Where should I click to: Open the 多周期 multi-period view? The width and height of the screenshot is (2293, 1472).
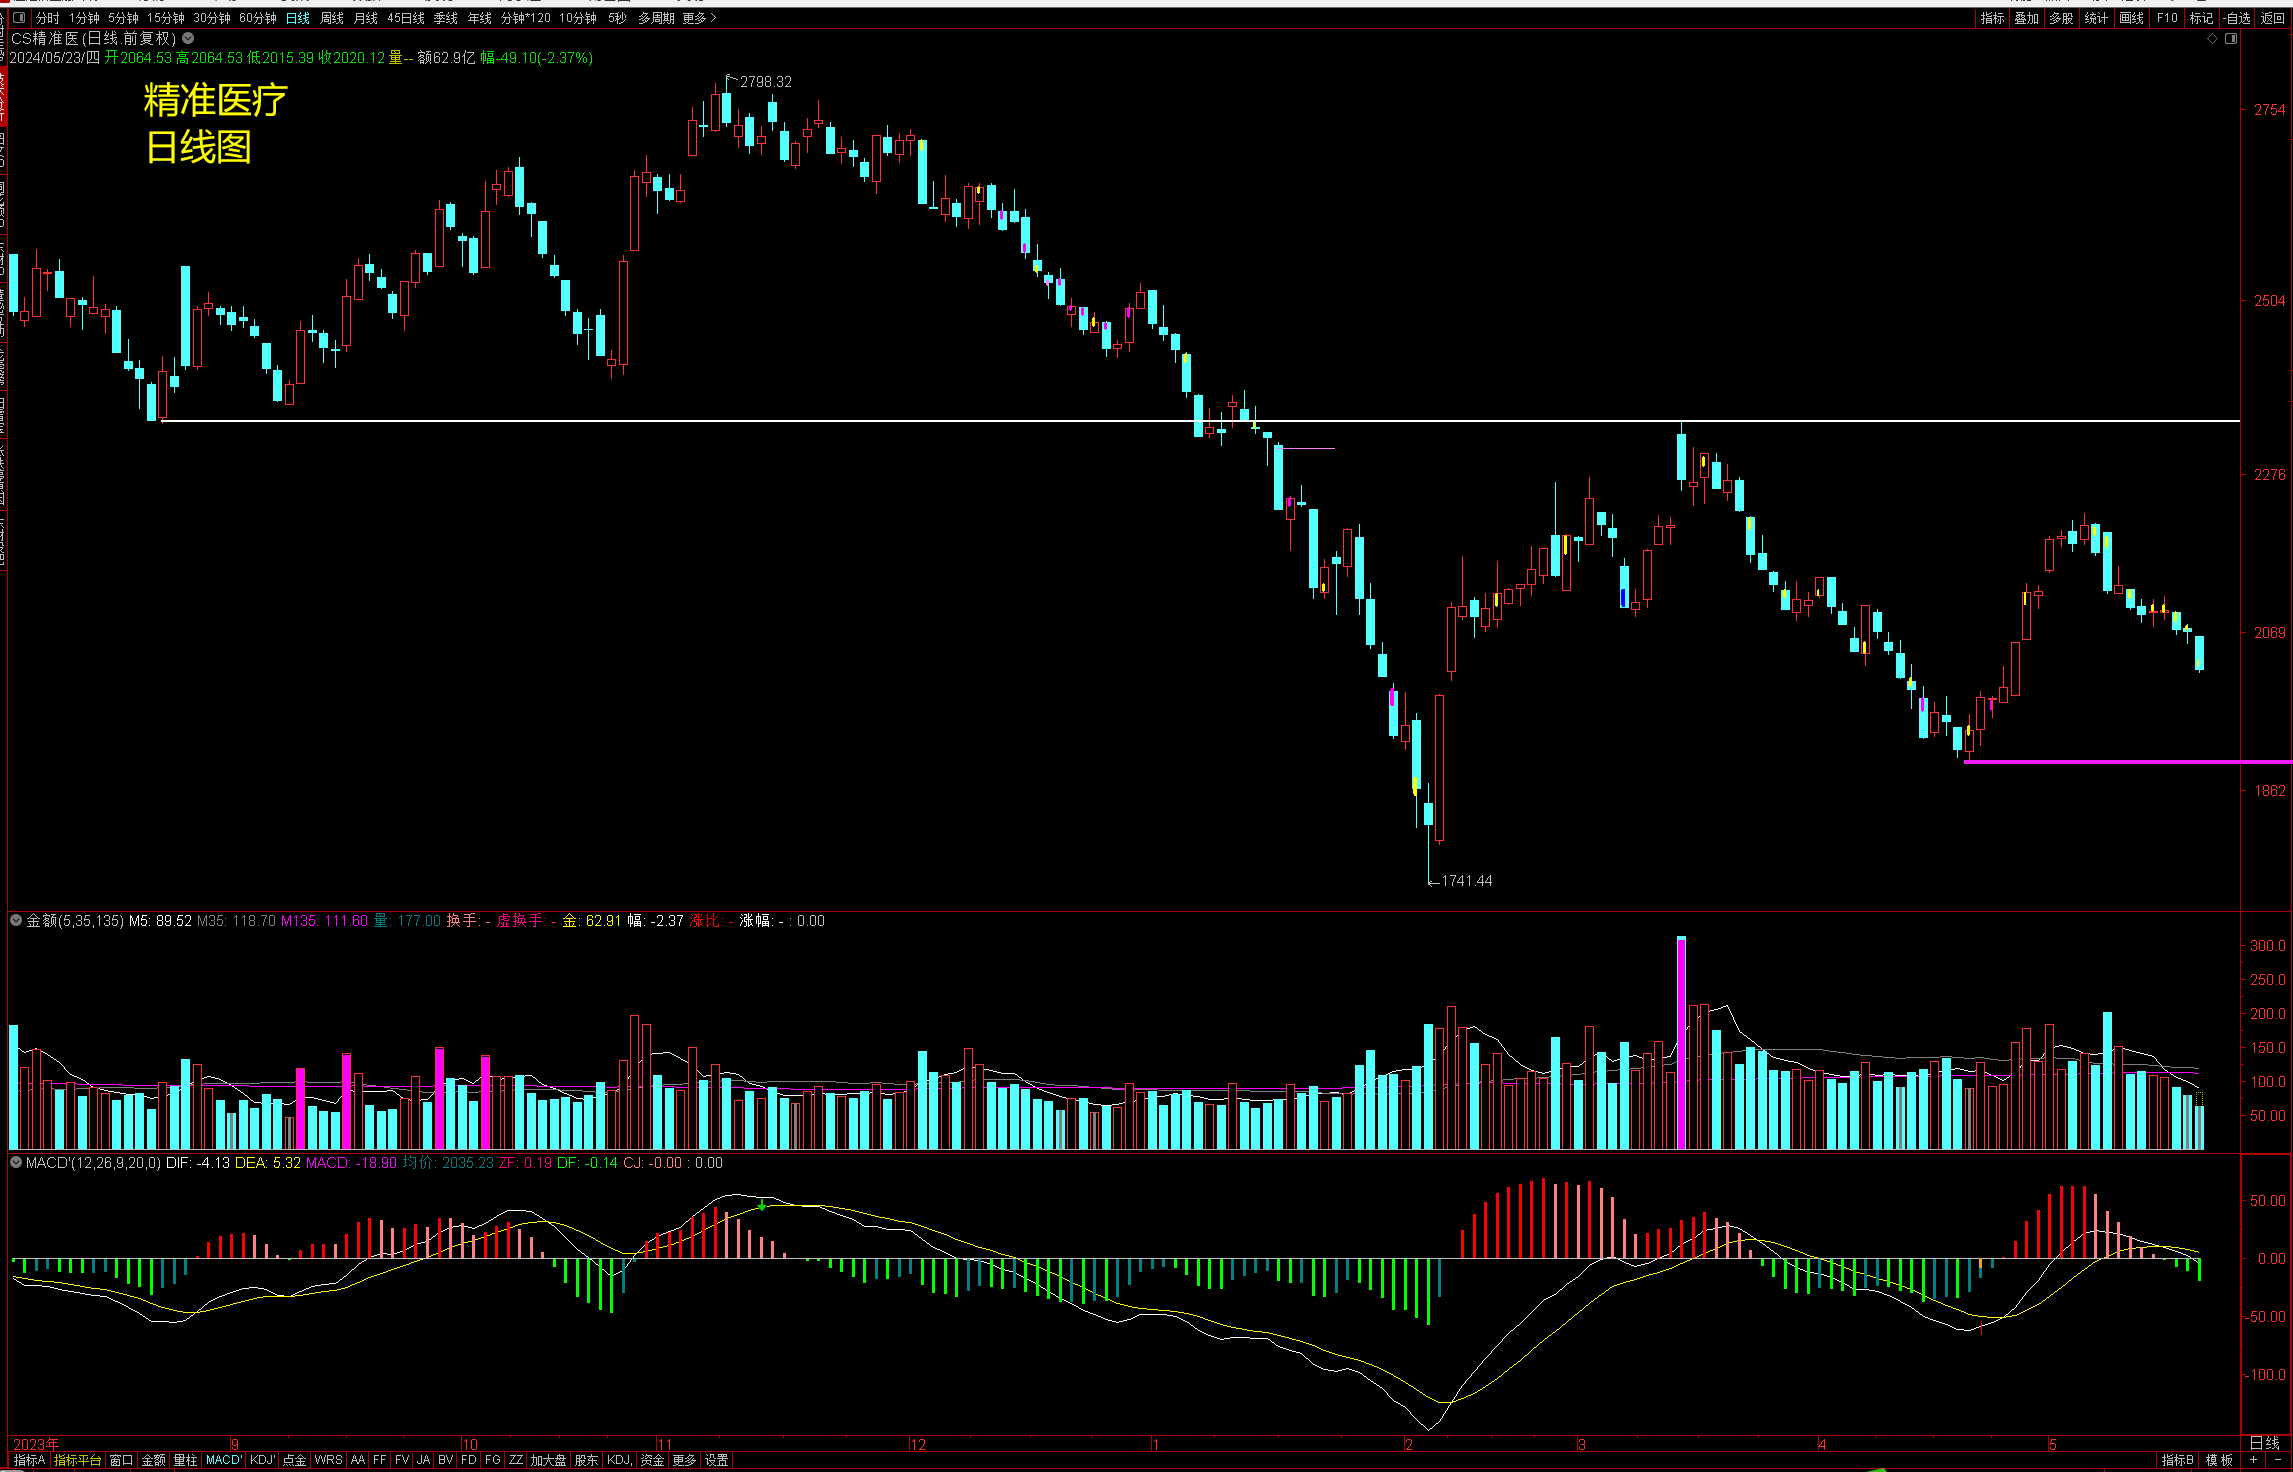(x=656, y=18)
